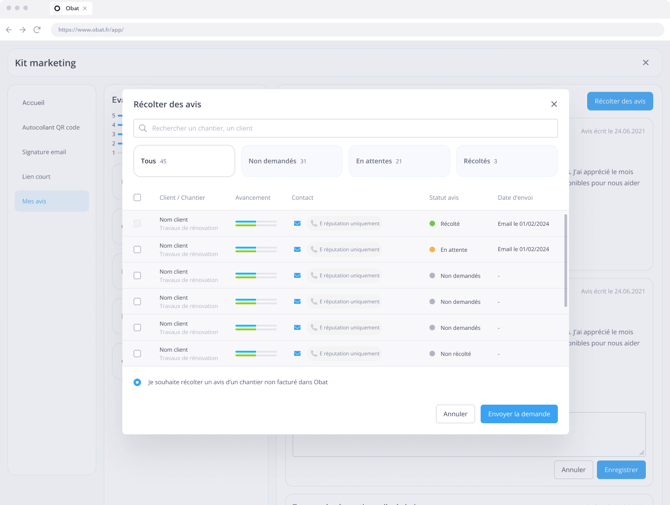Click the email icon in the En attente row
This screenshot has height=505, width=670.
pos(297,250)
